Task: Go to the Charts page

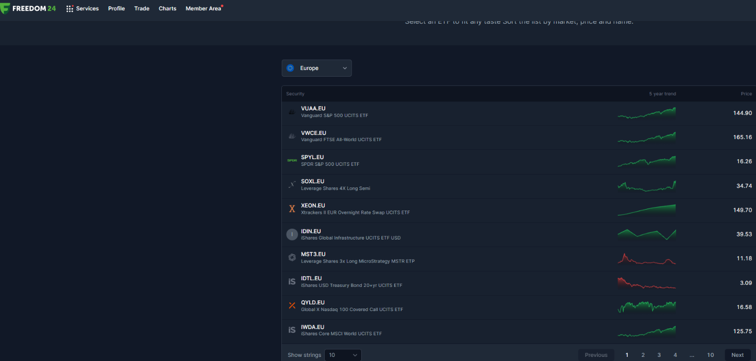Action: [167, 9]
